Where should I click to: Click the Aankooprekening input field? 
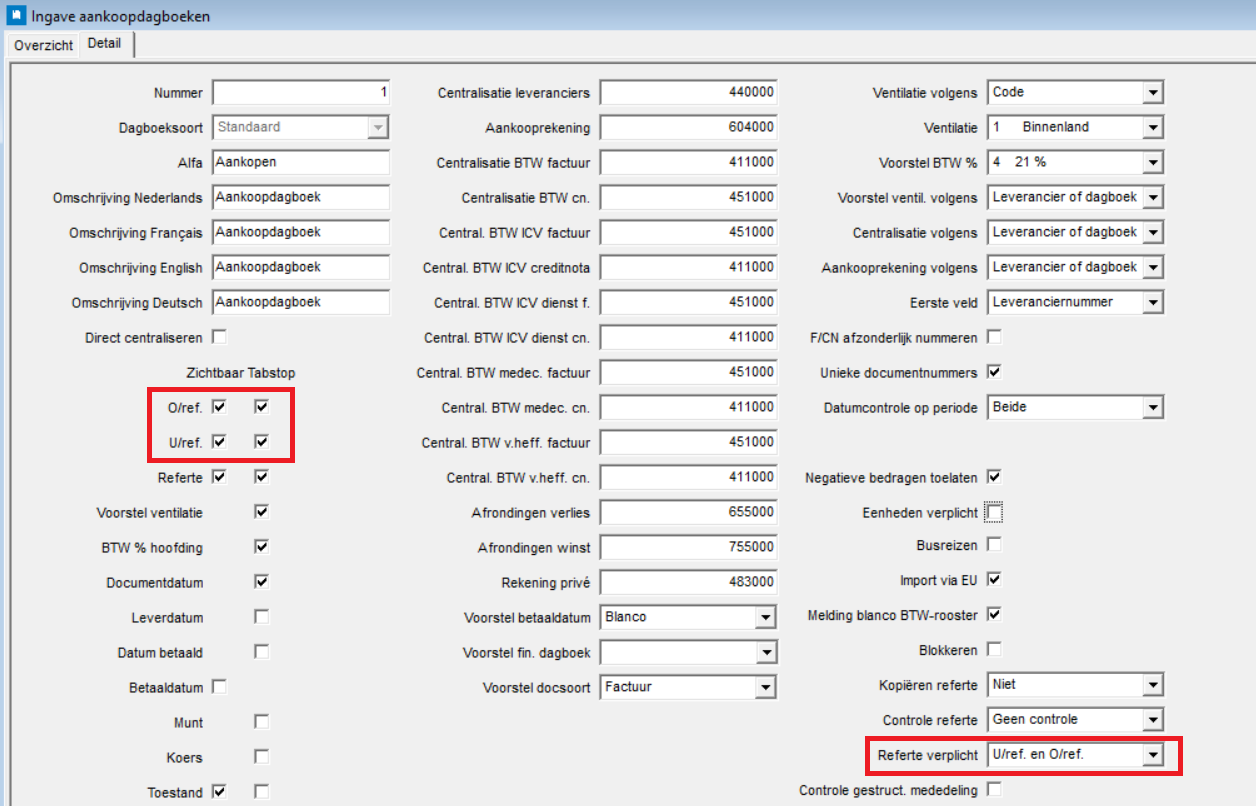click(x=688, y=128)
